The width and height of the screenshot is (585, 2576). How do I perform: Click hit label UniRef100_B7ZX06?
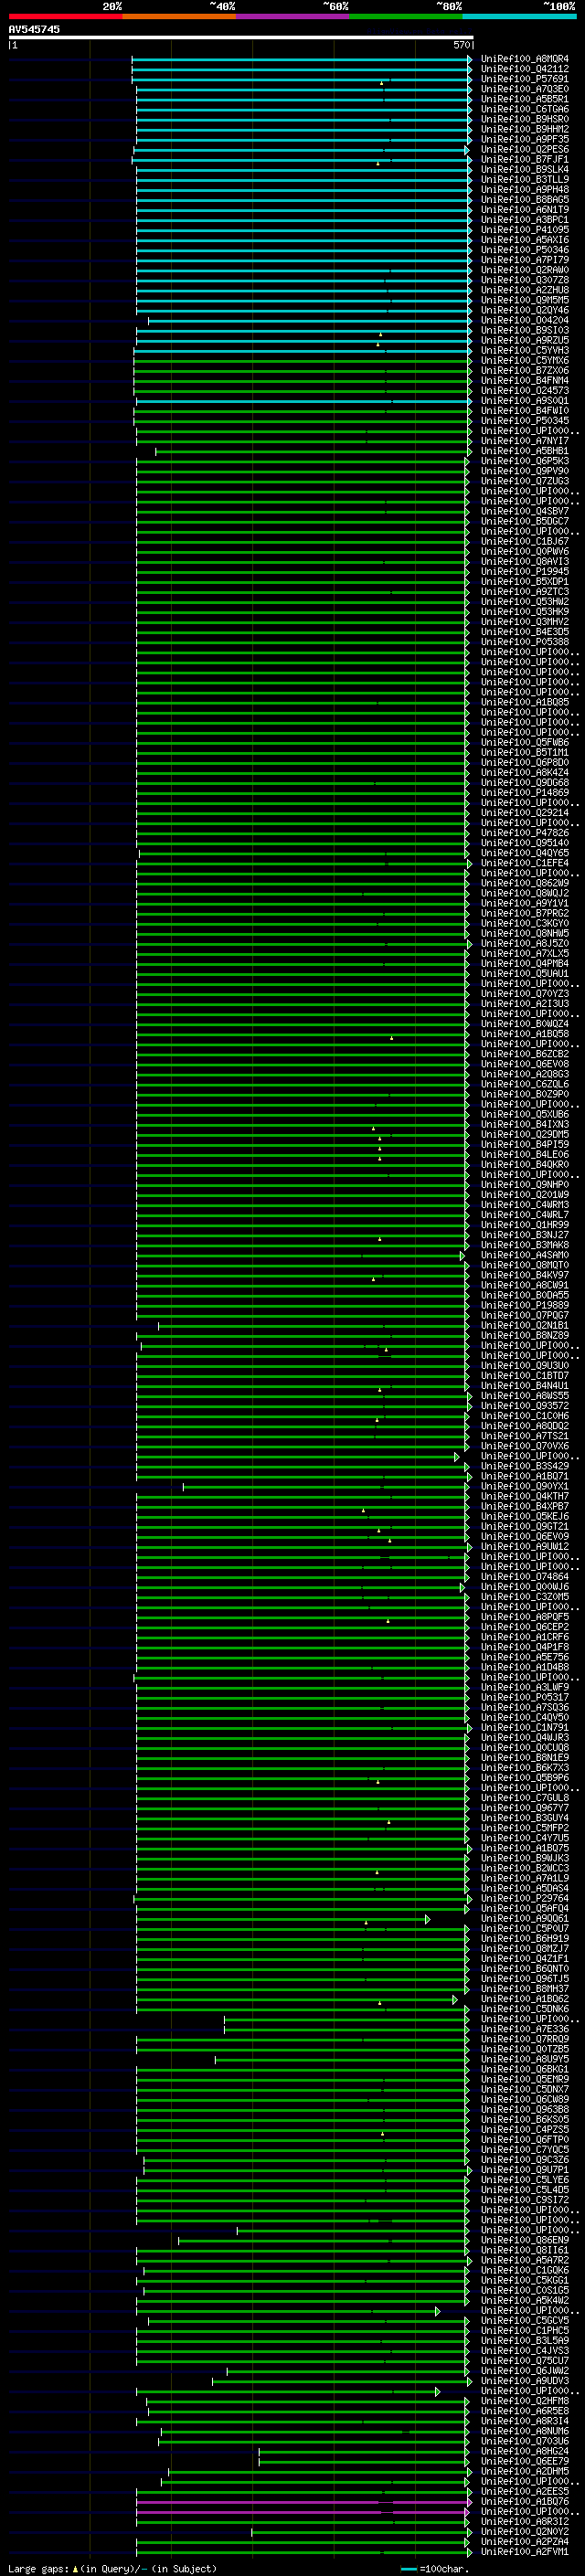(524, 371)
